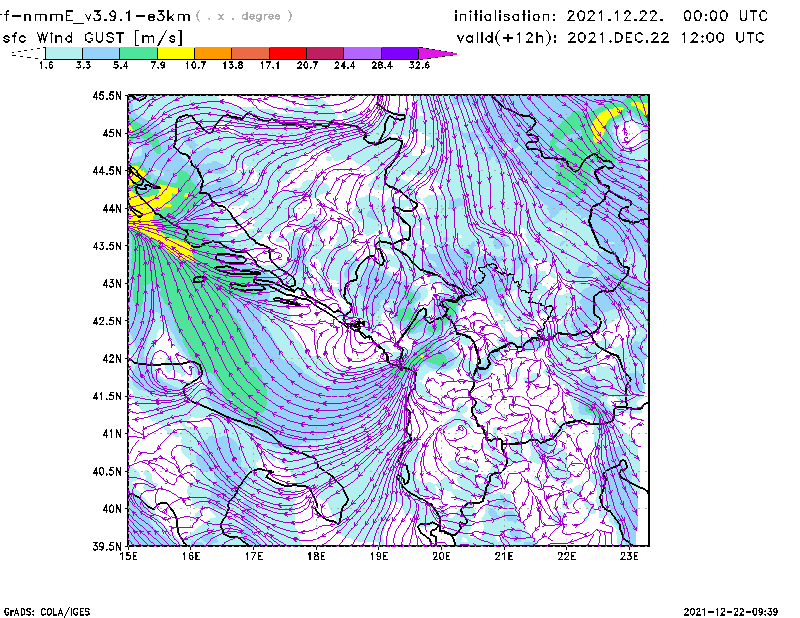Viewport: 800px width, 618px height.
Task: Click the '41N' latitude label
Action: [x=112, y=433]
